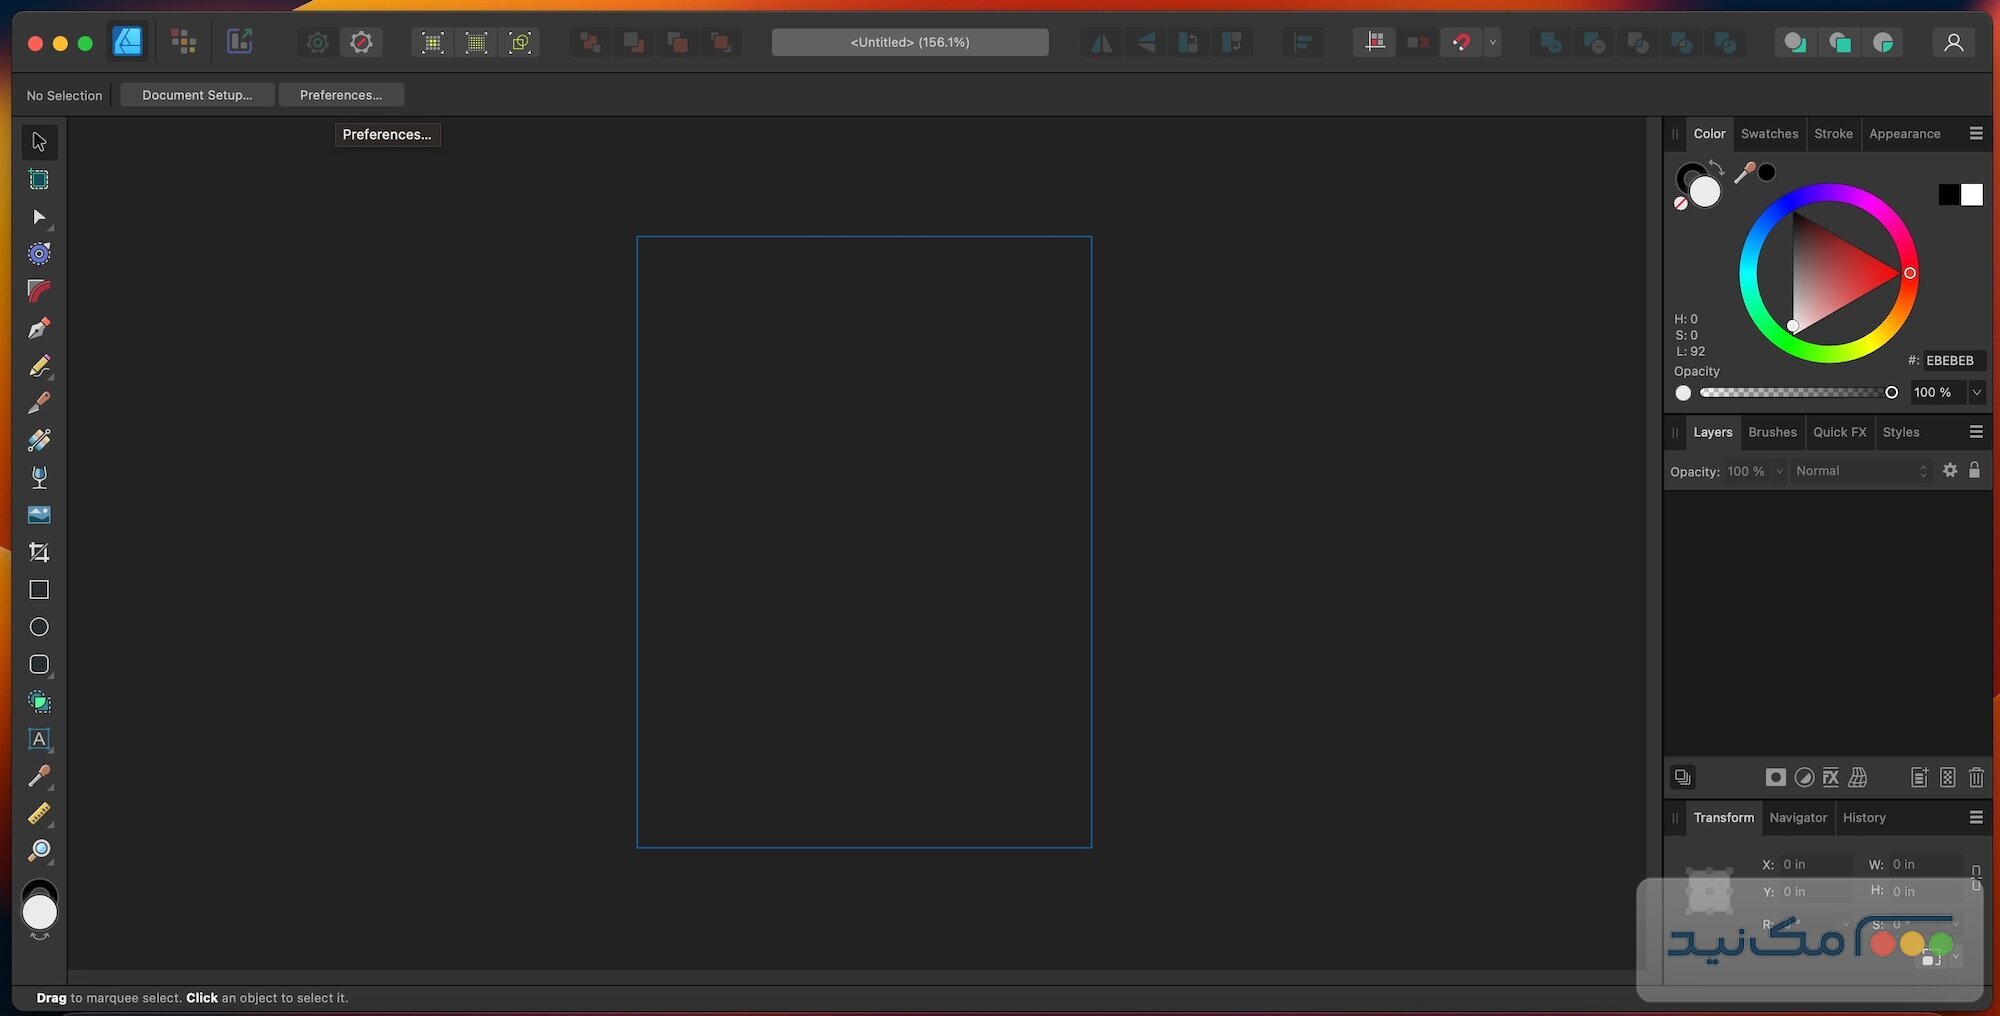The image size is (2000, 1016).
Task: Open Document Setup
Action: (196, 94)
